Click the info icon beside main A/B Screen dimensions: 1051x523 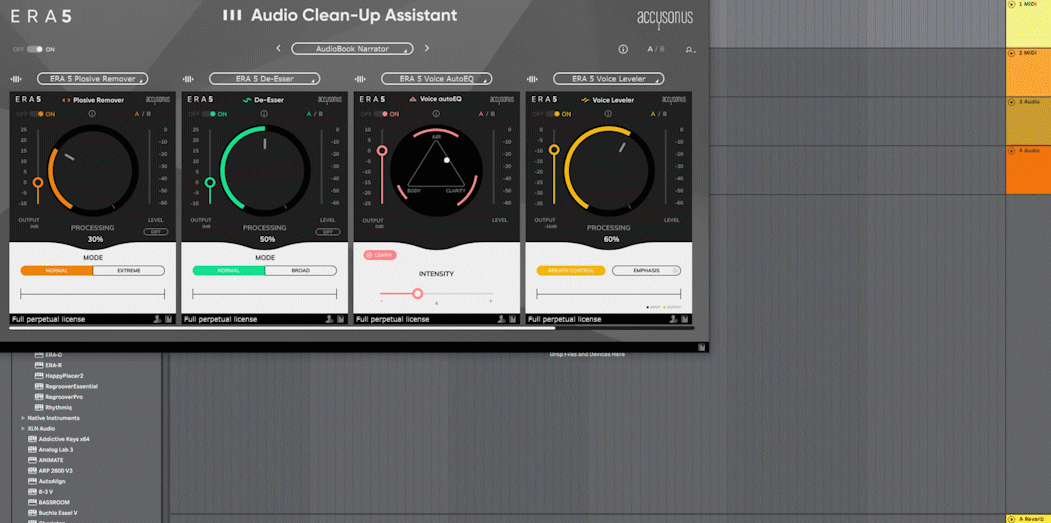coord(623,49)
